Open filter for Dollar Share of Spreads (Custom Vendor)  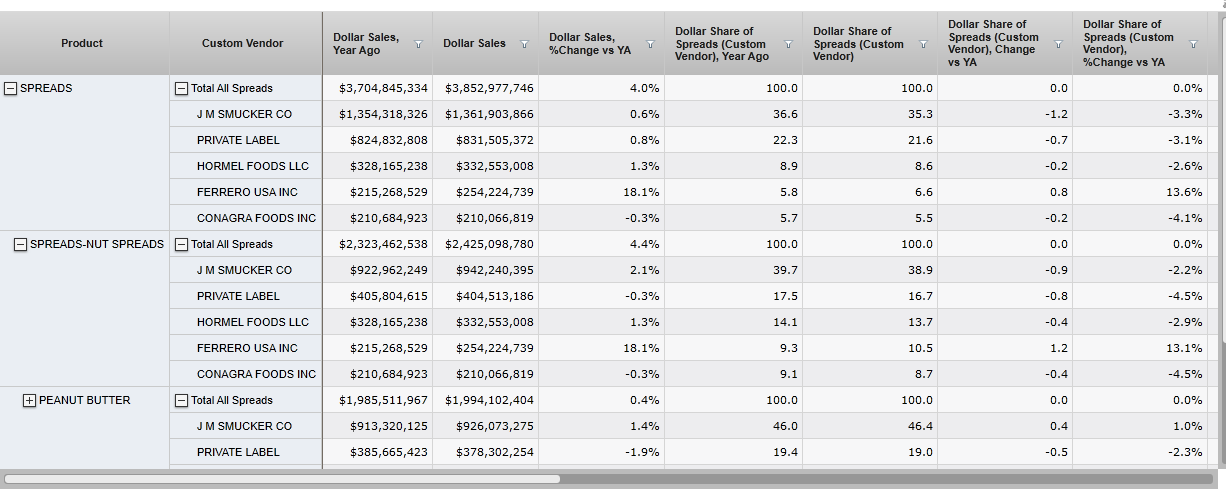point(923,44)
